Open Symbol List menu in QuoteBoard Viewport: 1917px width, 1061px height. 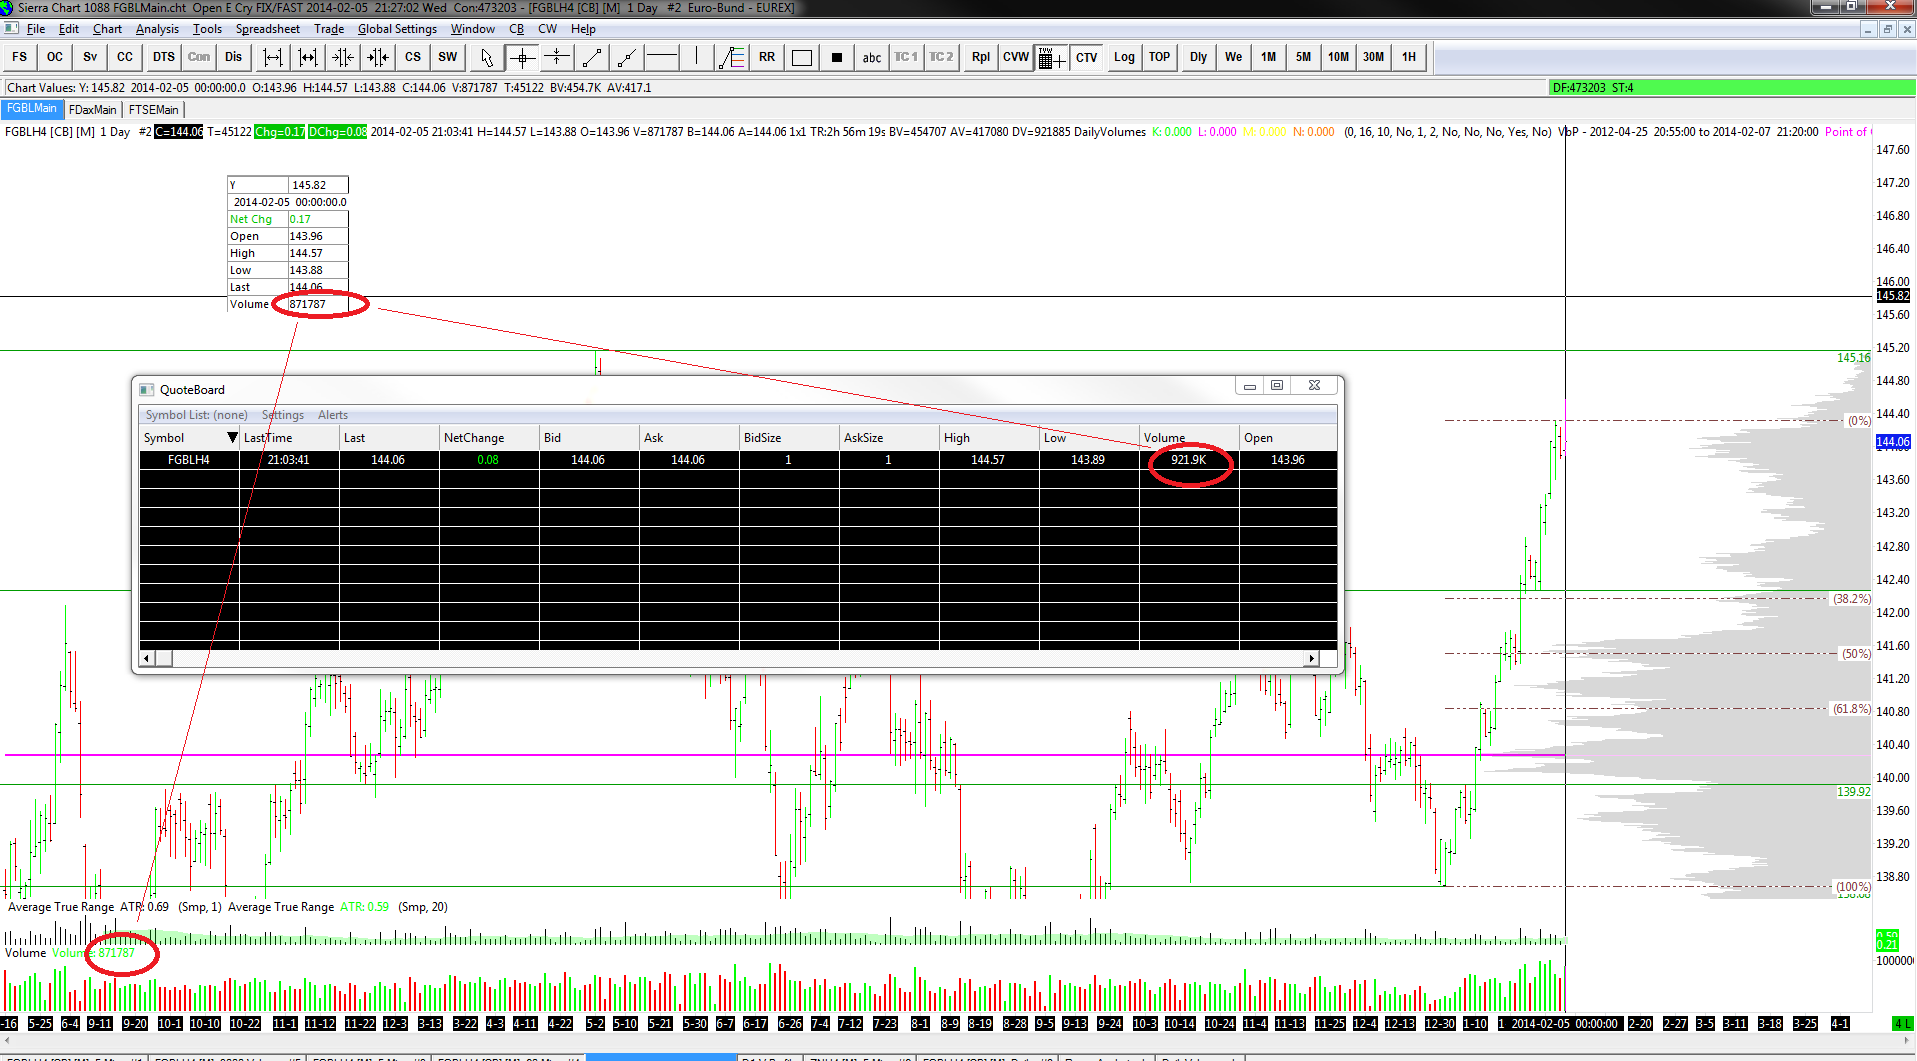[197, 415]
